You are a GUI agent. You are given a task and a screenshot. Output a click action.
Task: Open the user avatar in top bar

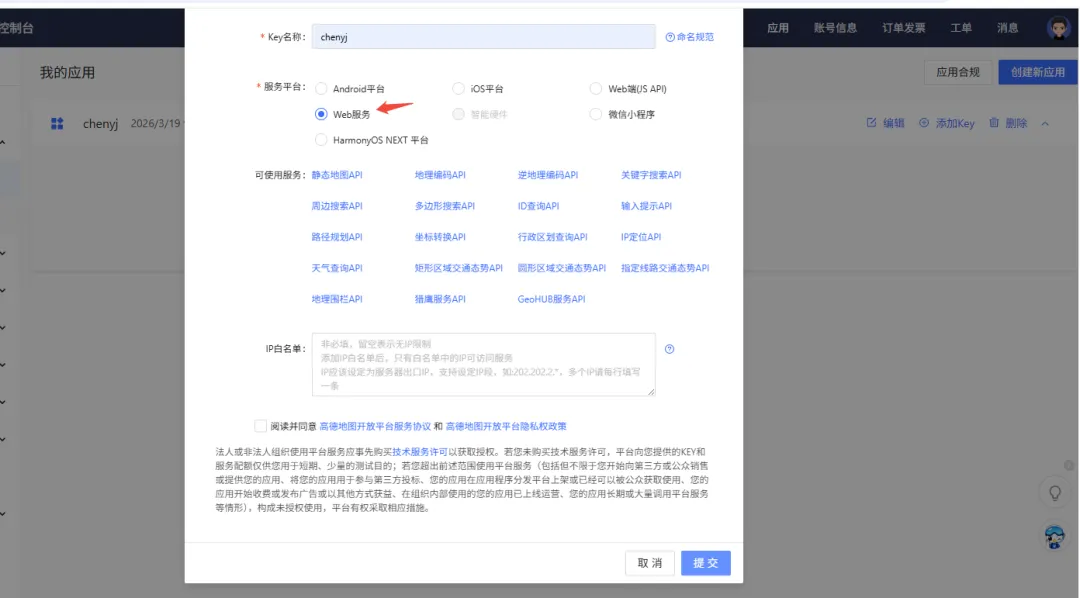pos(1058,28)
